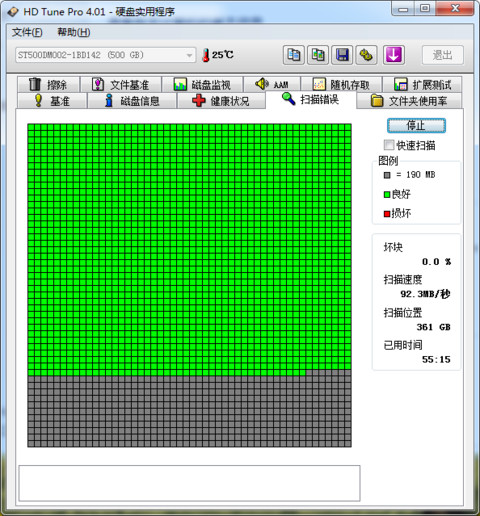Click the 停止 stop scan button
The image size is (480, 516).
click(x=416, y=126)
